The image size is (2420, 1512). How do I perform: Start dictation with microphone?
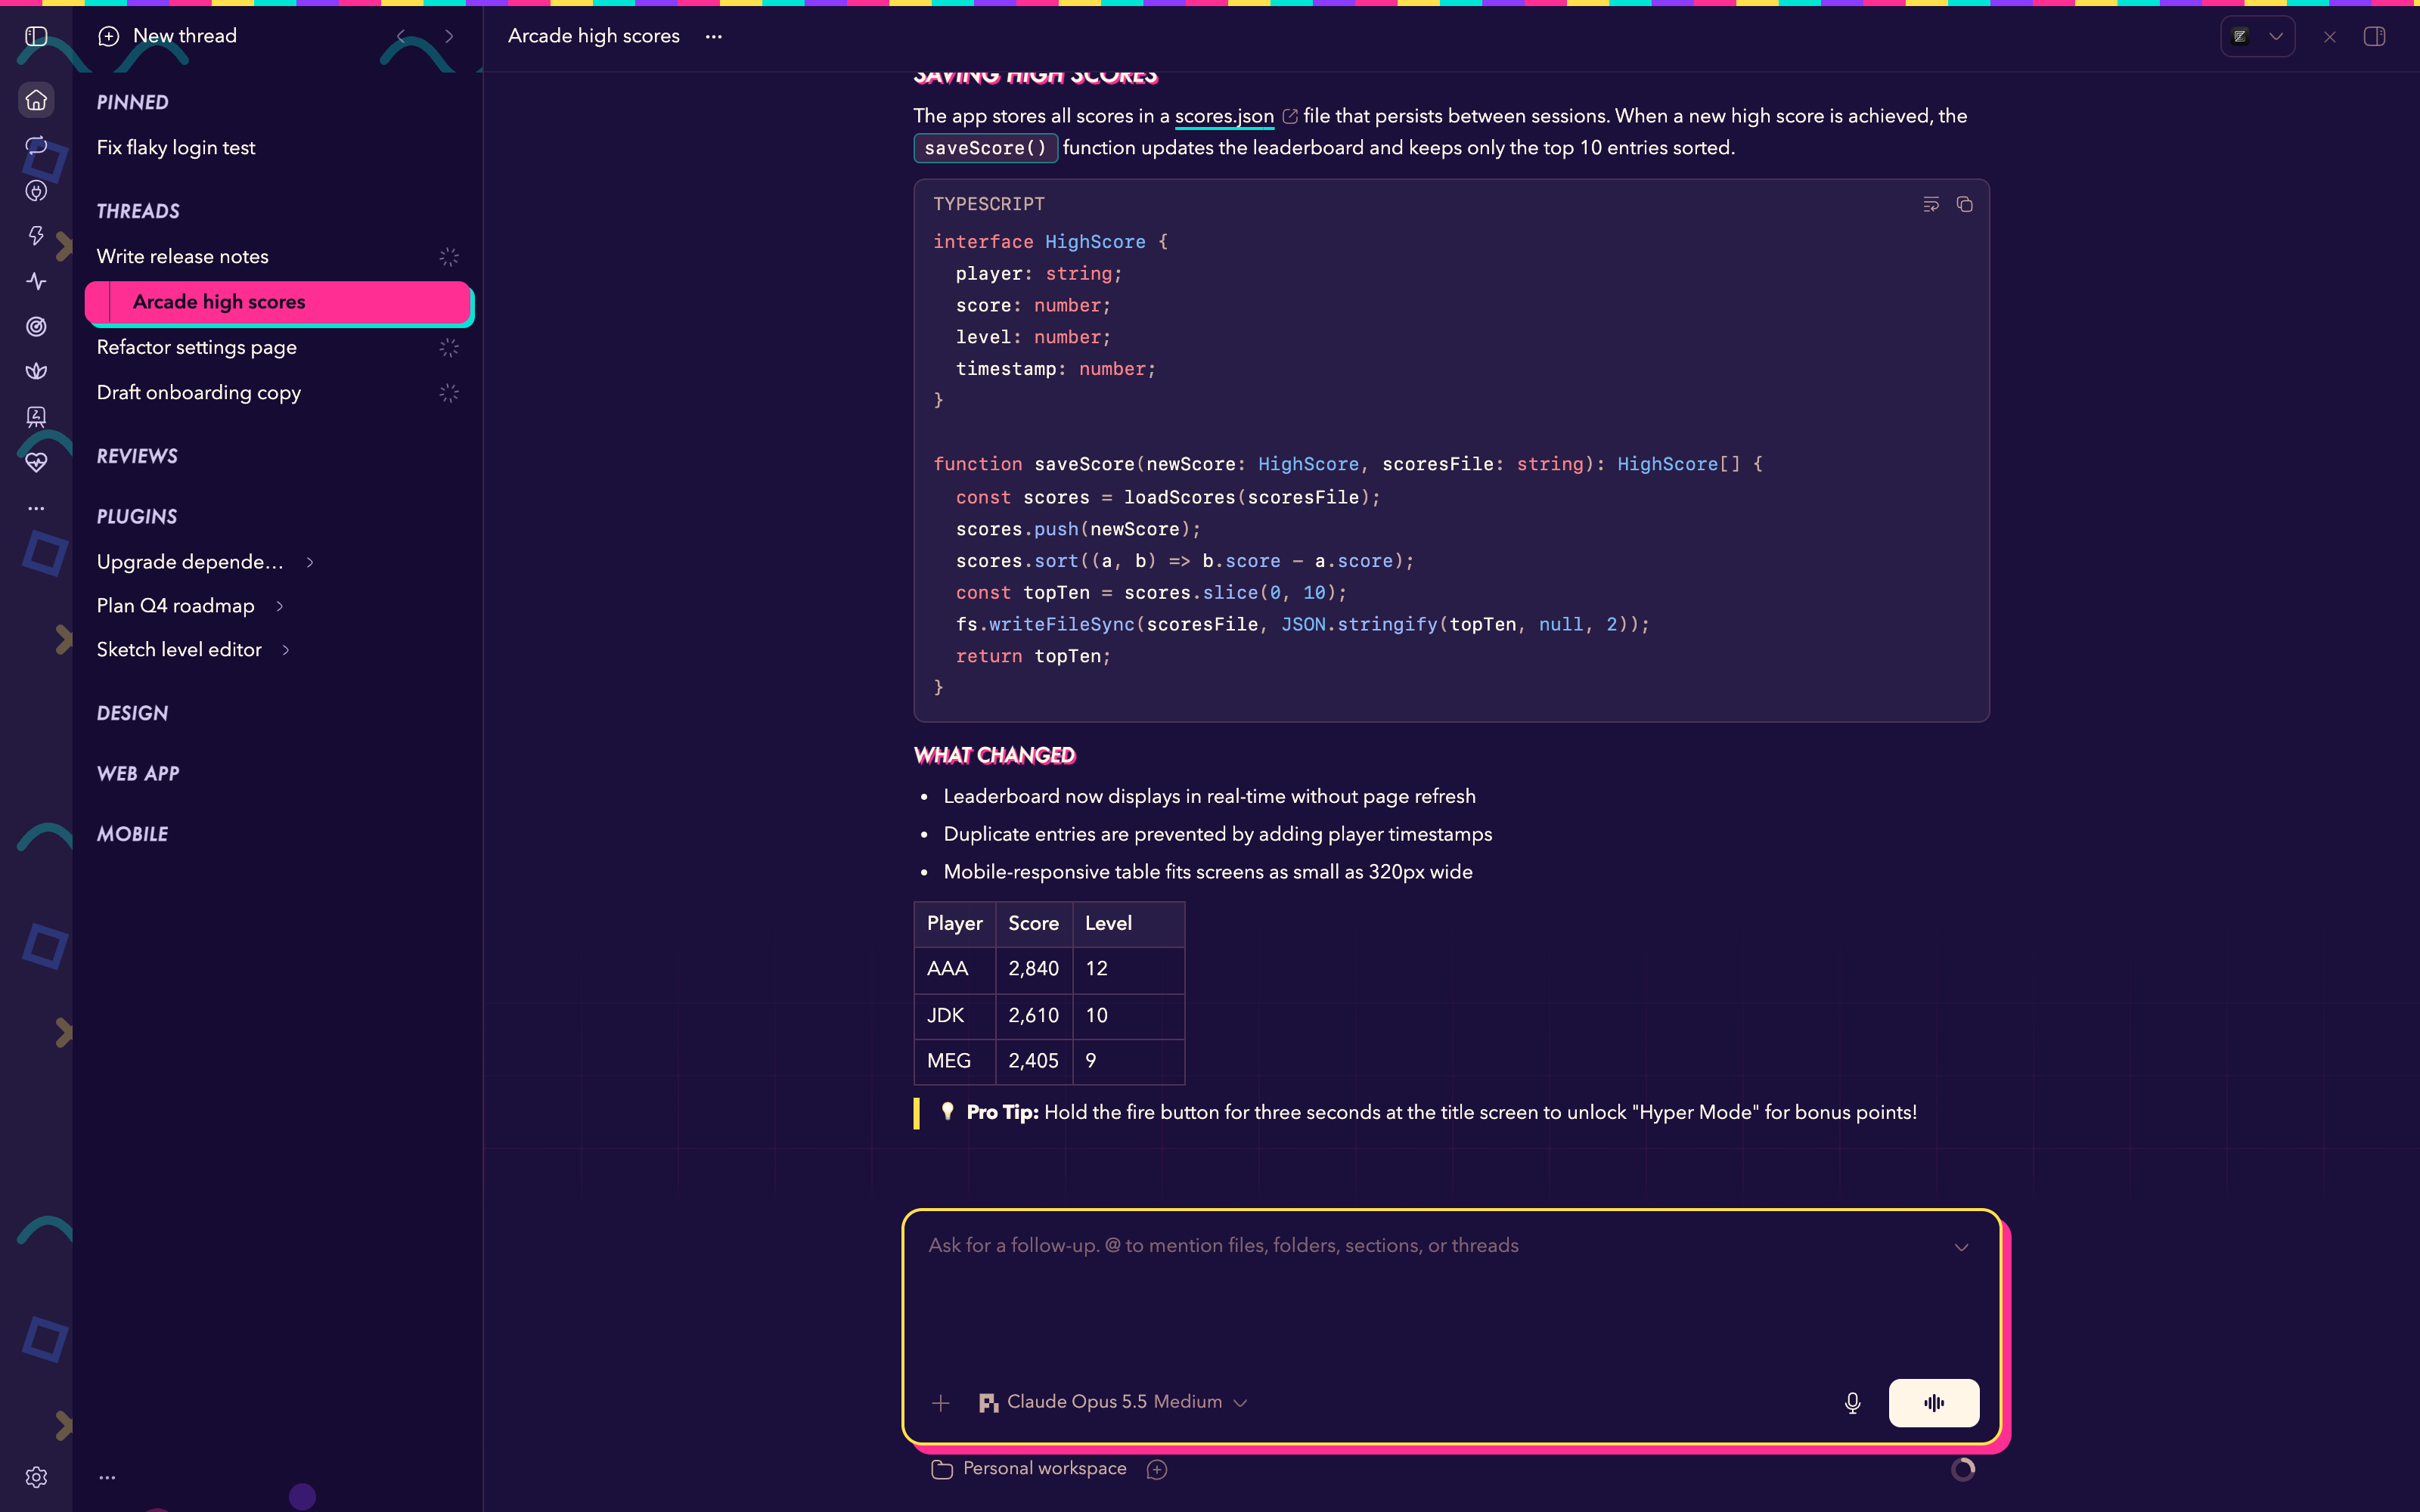point(1852,1403)
